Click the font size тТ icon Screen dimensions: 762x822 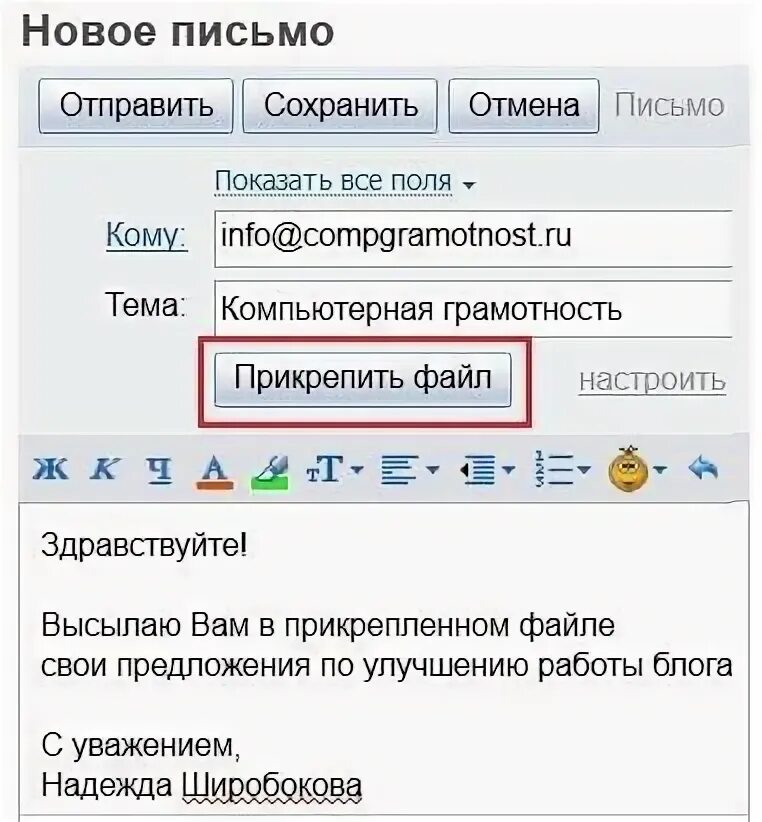pos(325,468)
